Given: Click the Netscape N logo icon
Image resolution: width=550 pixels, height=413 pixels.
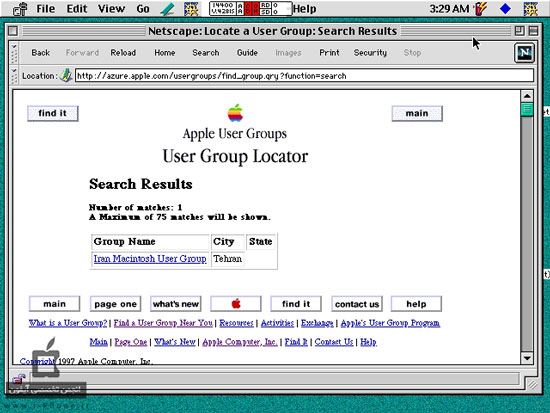Looking at the screenshot, I should click(524, 53).
